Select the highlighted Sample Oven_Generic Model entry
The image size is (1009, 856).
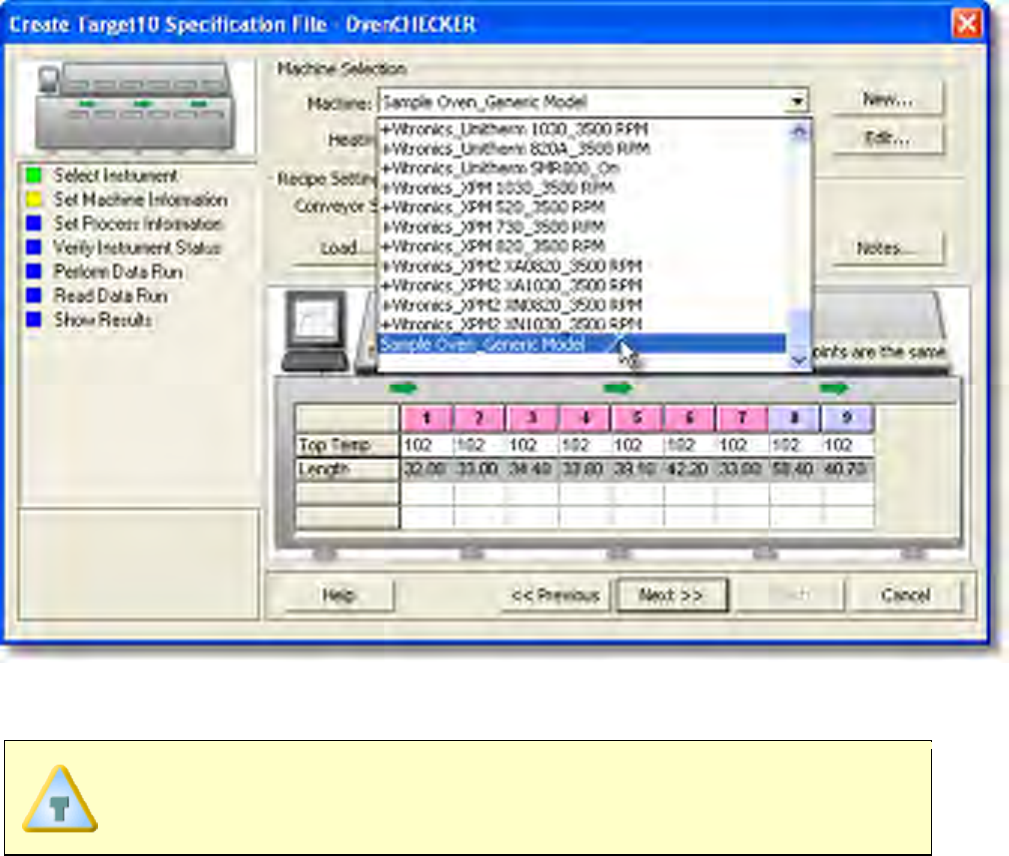point(582,344)
